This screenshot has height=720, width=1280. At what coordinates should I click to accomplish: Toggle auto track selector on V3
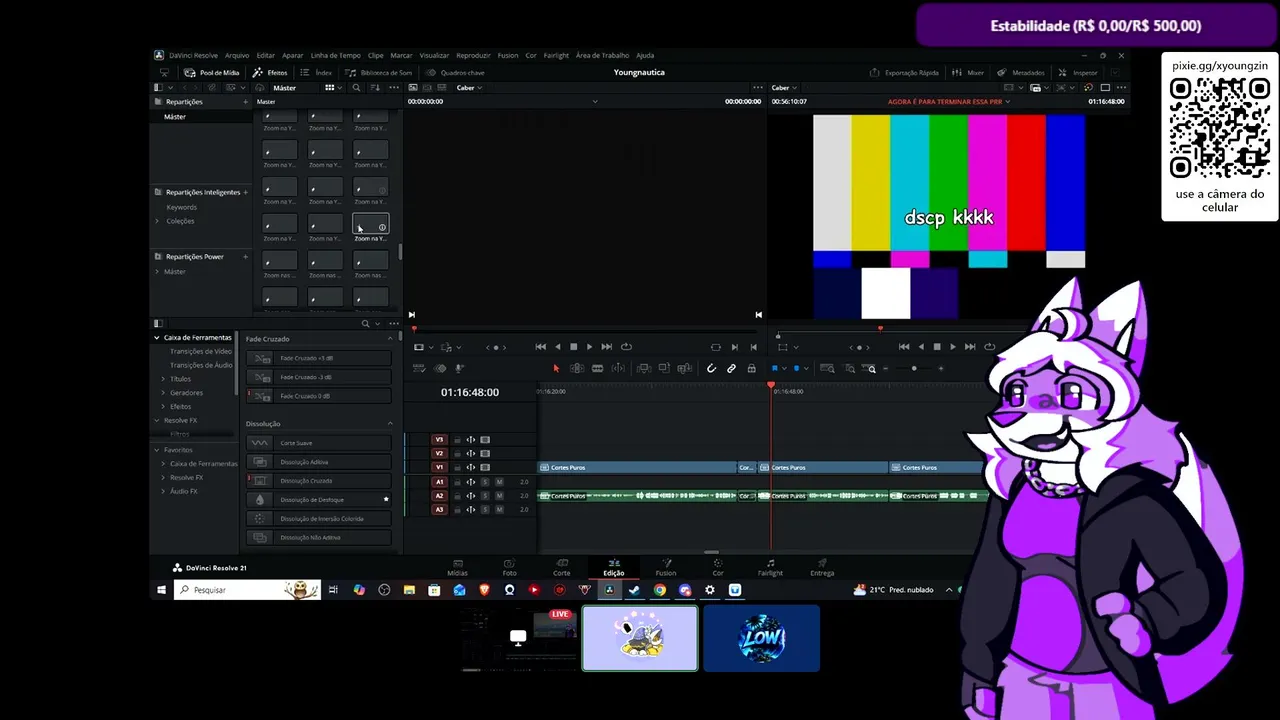click(x=471, y=440)
